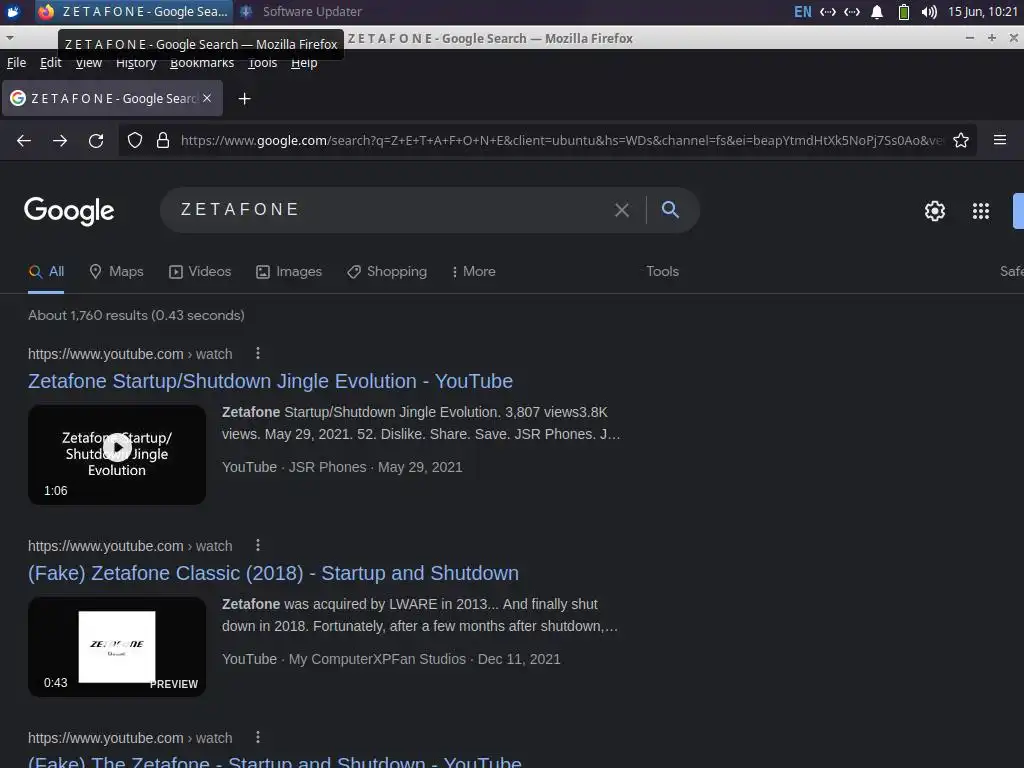
Task: Open a new tab with the plus button
Action: pos(244,99)
